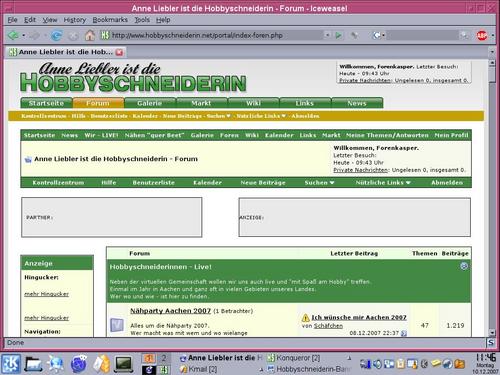
Task: Select the Galerie tab in site header
Action: tap(150, 103)
